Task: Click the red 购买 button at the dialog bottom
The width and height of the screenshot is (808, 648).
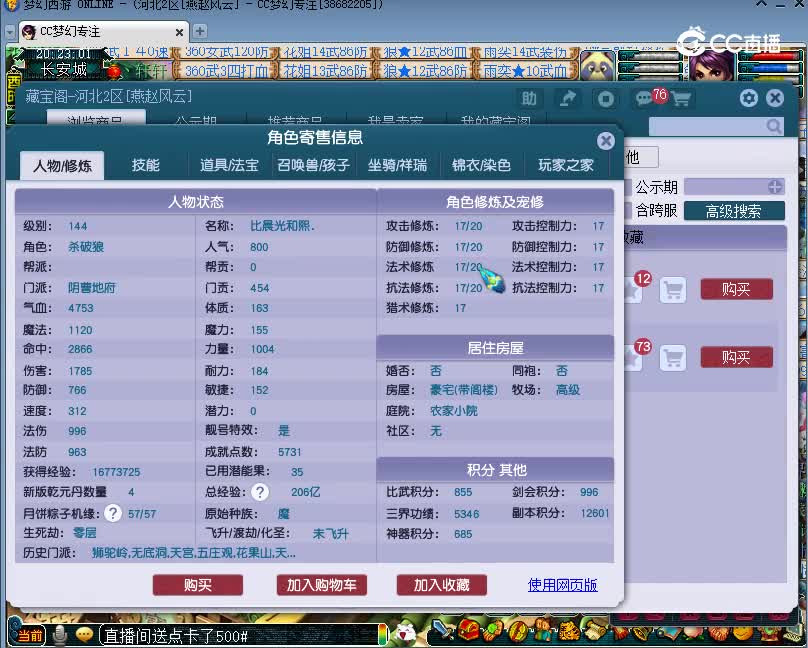Action: coord(198,585)
